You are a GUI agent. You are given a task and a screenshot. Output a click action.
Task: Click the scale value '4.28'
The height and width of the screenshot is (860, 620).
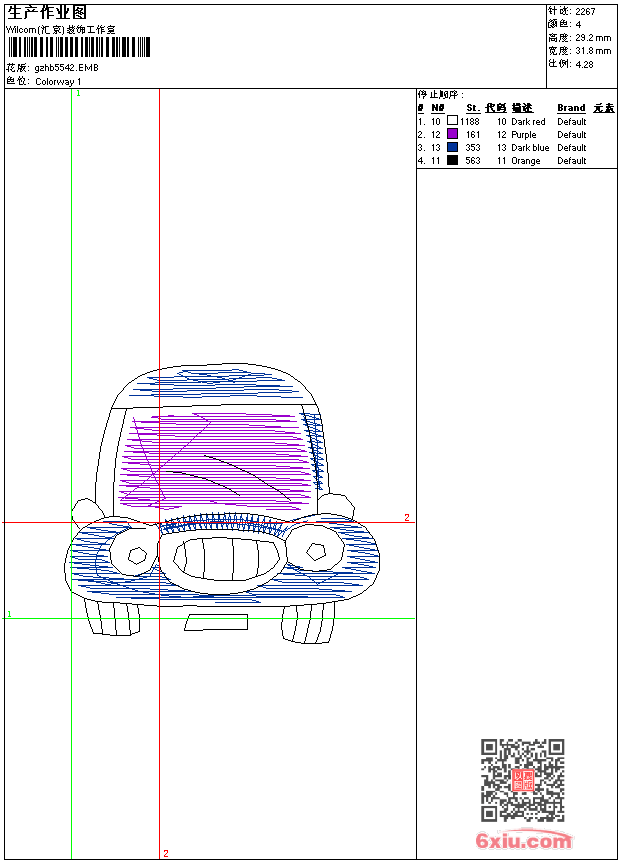point(584,64)
